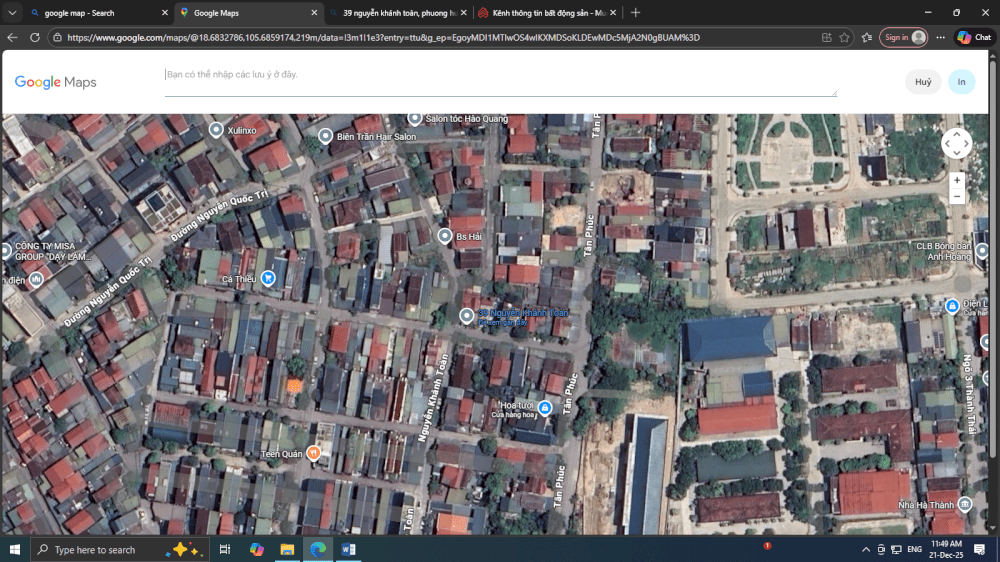Viewport: 1000px width, 562px height.
Task: Click the 39 Nguyễn Khánh Toàn pin
Action: coord(466,316)
